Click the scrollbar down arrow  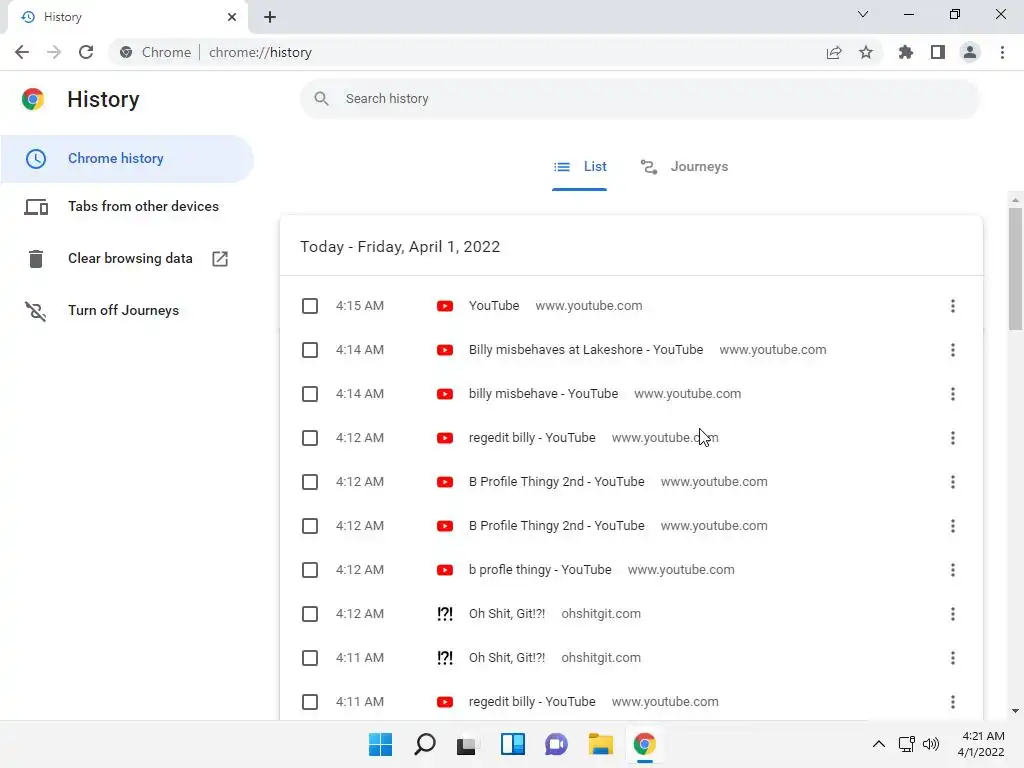(1015, 711)
